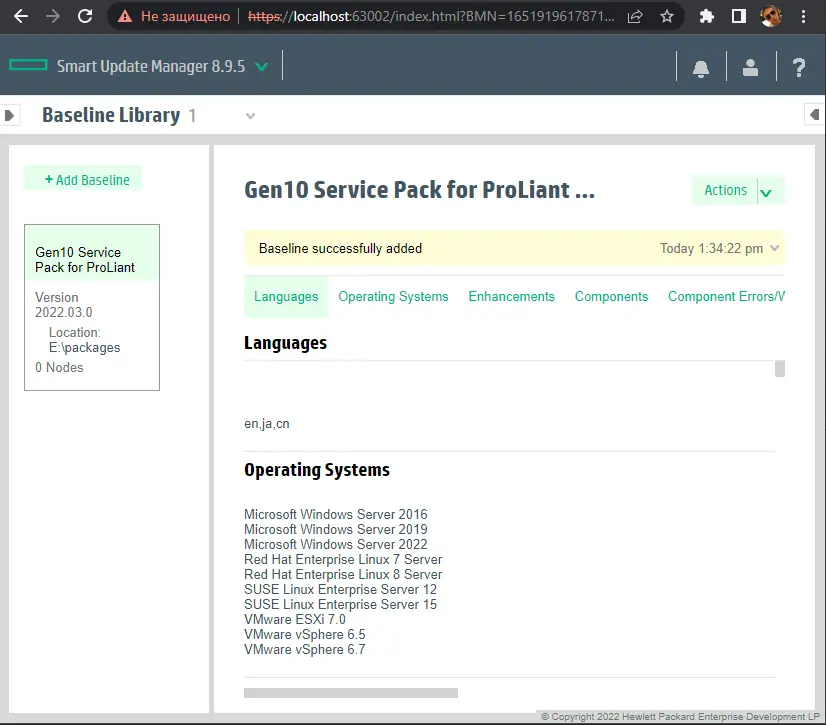Toggle the browser side panel button

pyautogui.click(x=738, y=16)
